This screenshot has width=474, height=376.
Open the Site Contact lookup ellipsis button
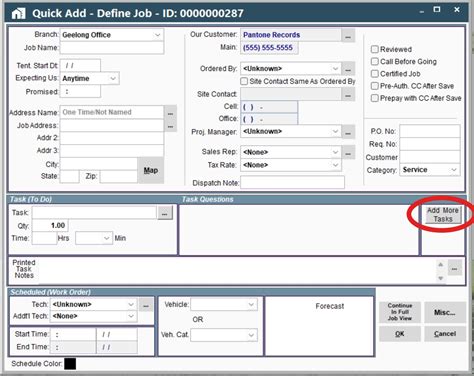pos(348,95)
